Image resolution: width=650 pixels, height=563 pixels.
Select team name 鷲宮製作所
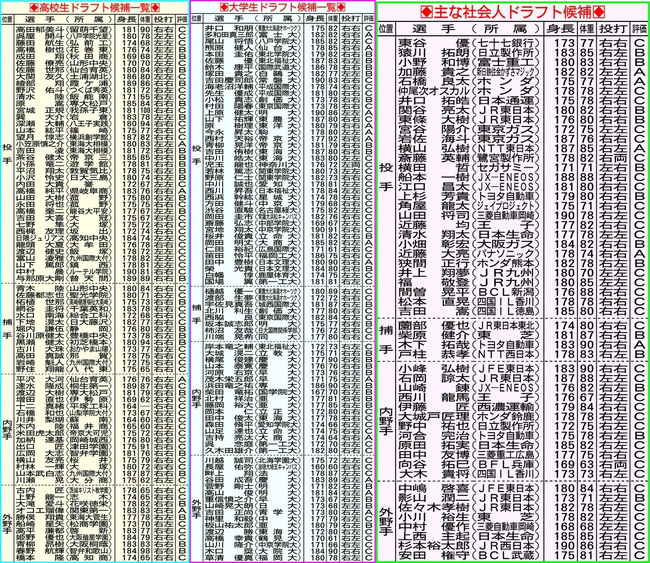(x=506, y=158)
